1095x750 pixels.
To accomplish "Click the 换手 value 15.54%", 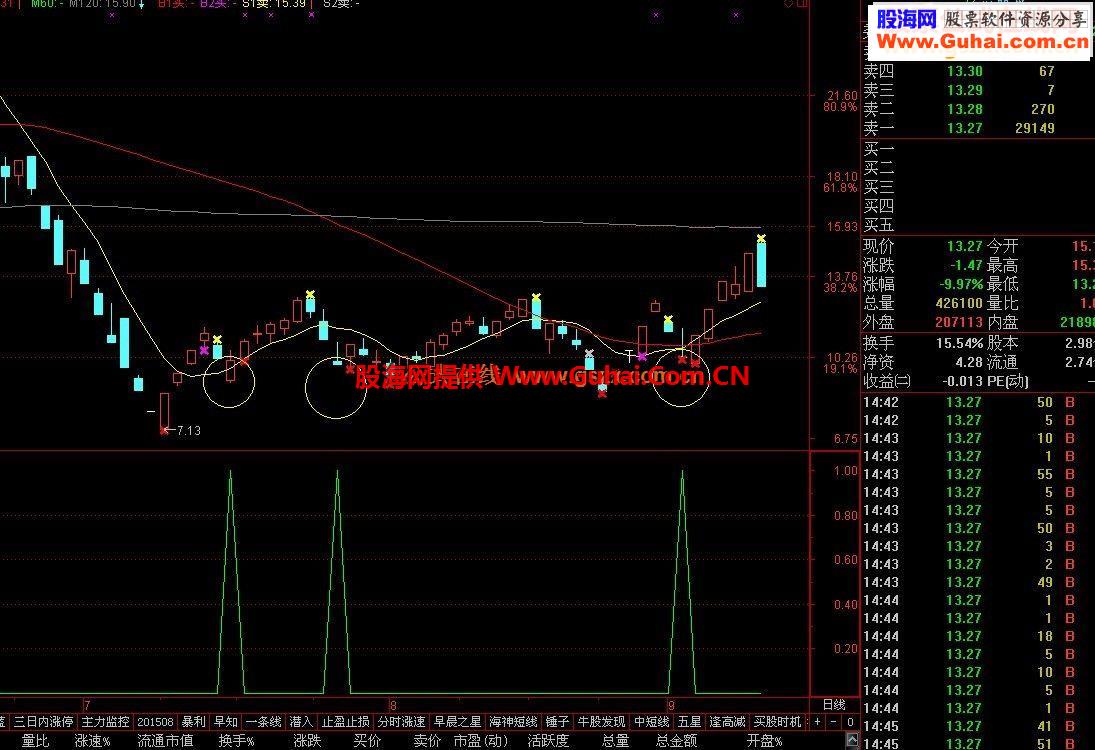I will tap(960, 343).
